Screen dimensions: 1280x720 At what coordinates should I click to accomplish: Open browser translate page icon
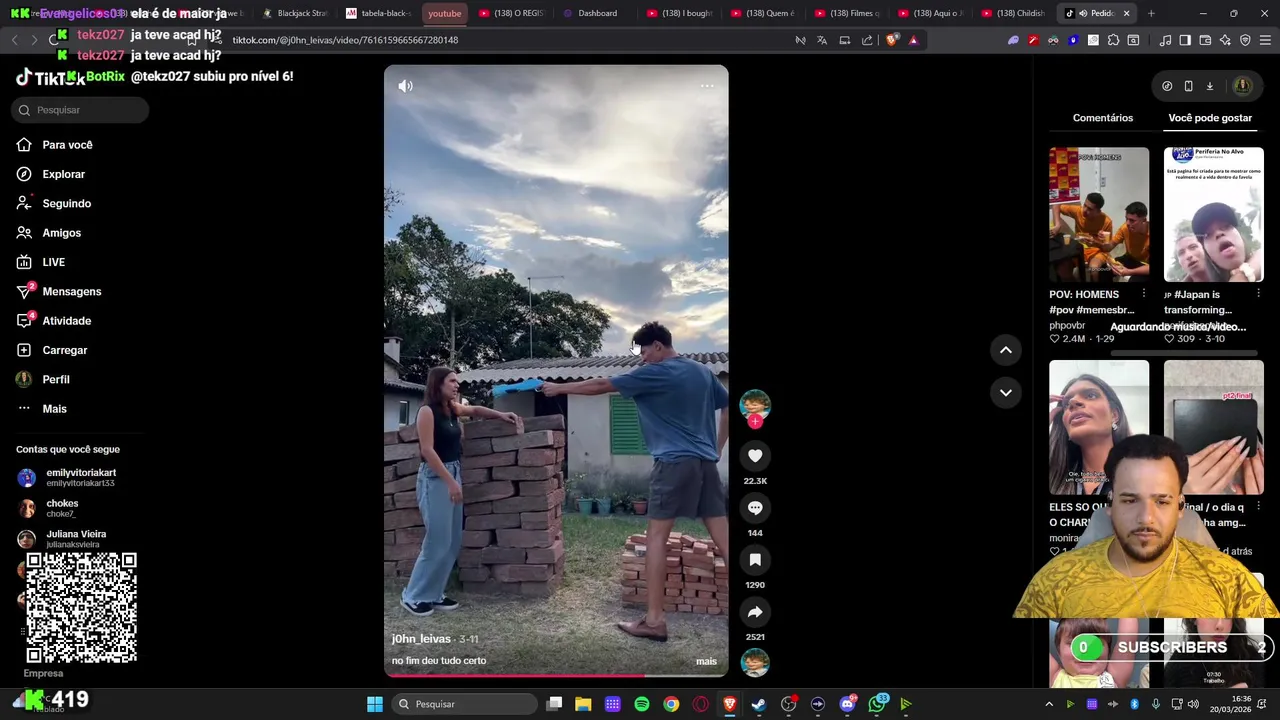pyautogui.click(x=822, y=40)
